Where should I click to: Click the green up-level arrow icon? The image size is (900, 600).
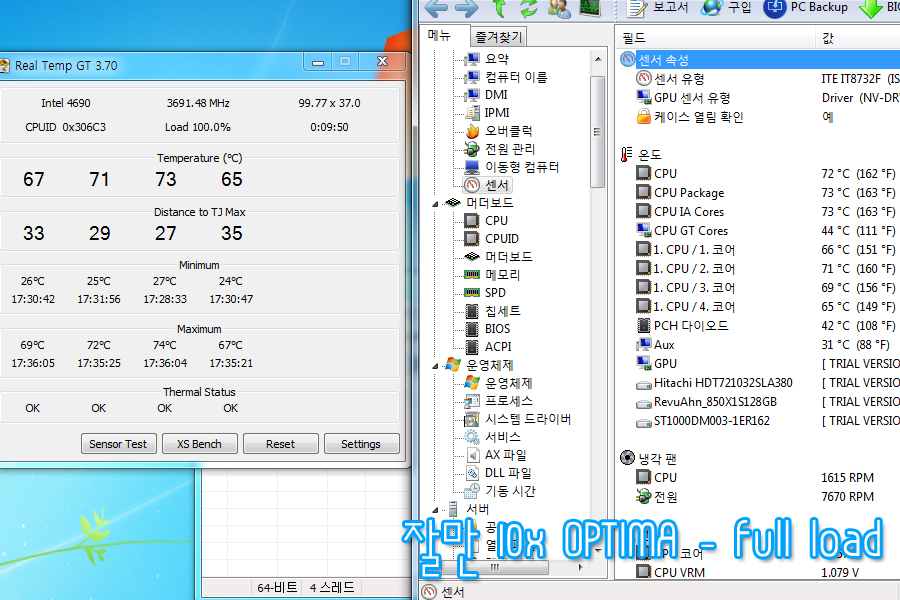(x=500, y=8)
